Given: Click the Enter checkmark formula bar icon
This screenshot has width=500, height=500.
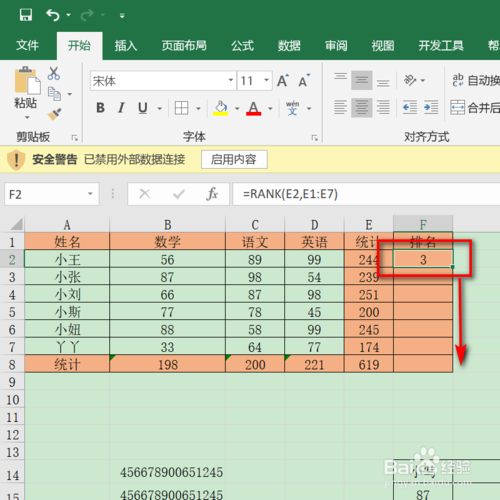Looking at the screenshot, I should point(179,194).
